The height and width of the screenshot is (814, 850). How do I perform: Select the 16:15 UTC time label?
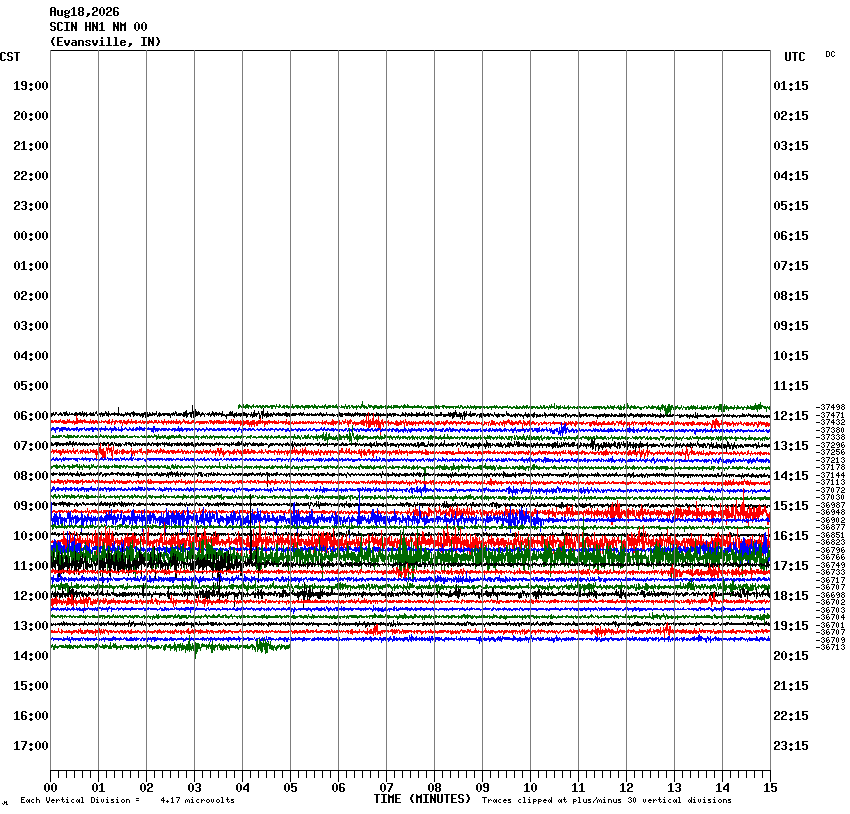pyautogui.click(x=791, y=535)
